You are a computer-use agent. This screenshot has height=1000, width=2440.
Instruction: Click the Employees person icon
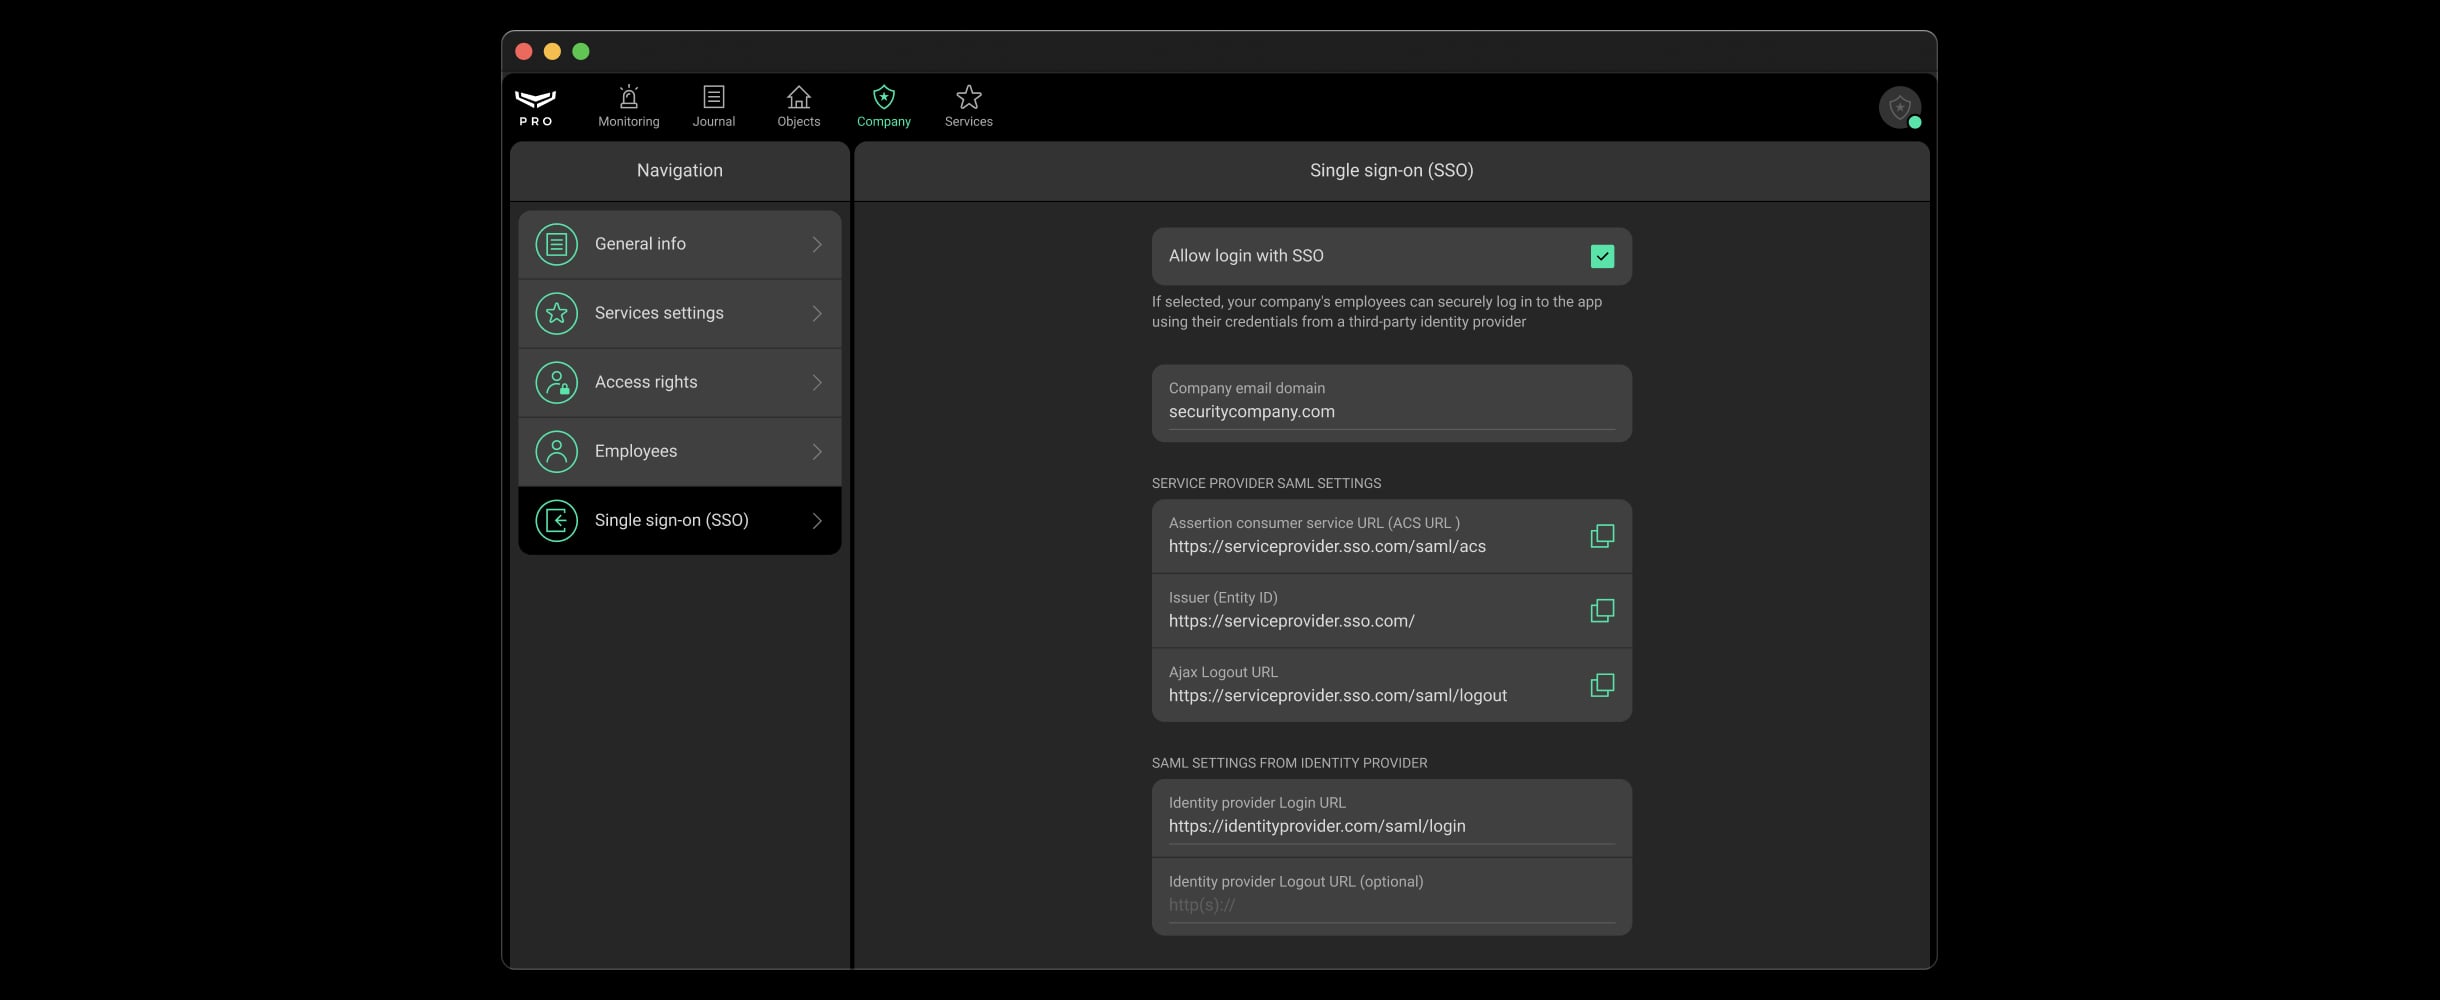(x=556, y=451)
